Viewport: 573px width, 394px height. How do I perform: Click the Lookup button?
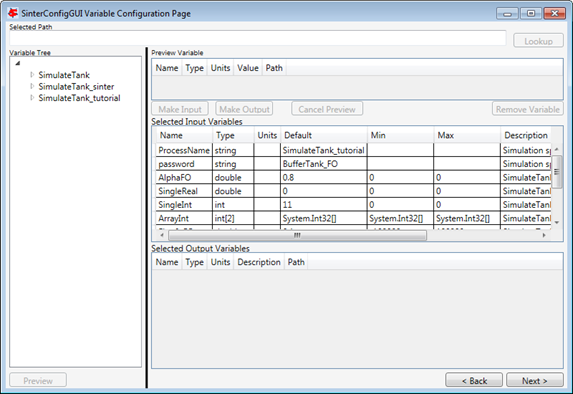point(538,41)
